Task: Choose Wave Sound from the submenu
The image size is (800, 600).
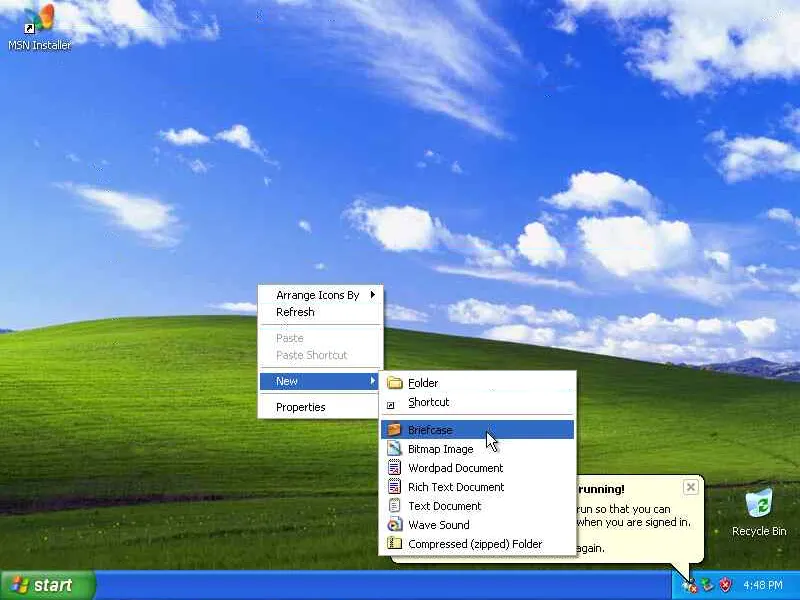Action: tap(478, 524)
